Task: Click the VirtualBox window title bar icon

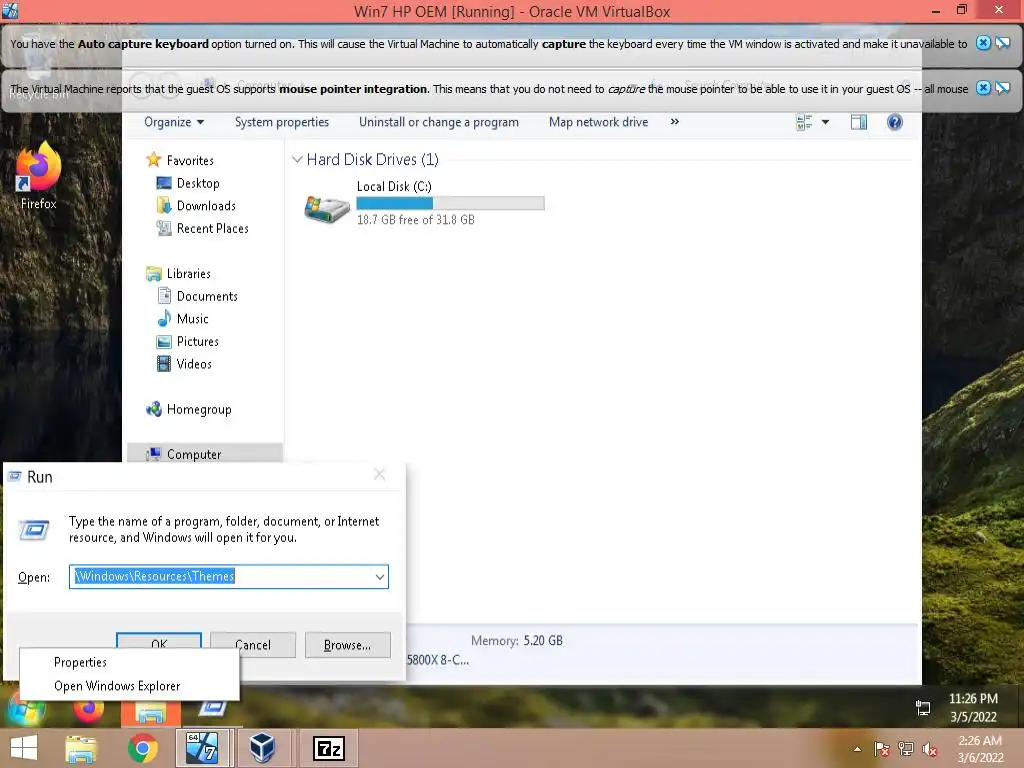Action: [x=10, y=10]
